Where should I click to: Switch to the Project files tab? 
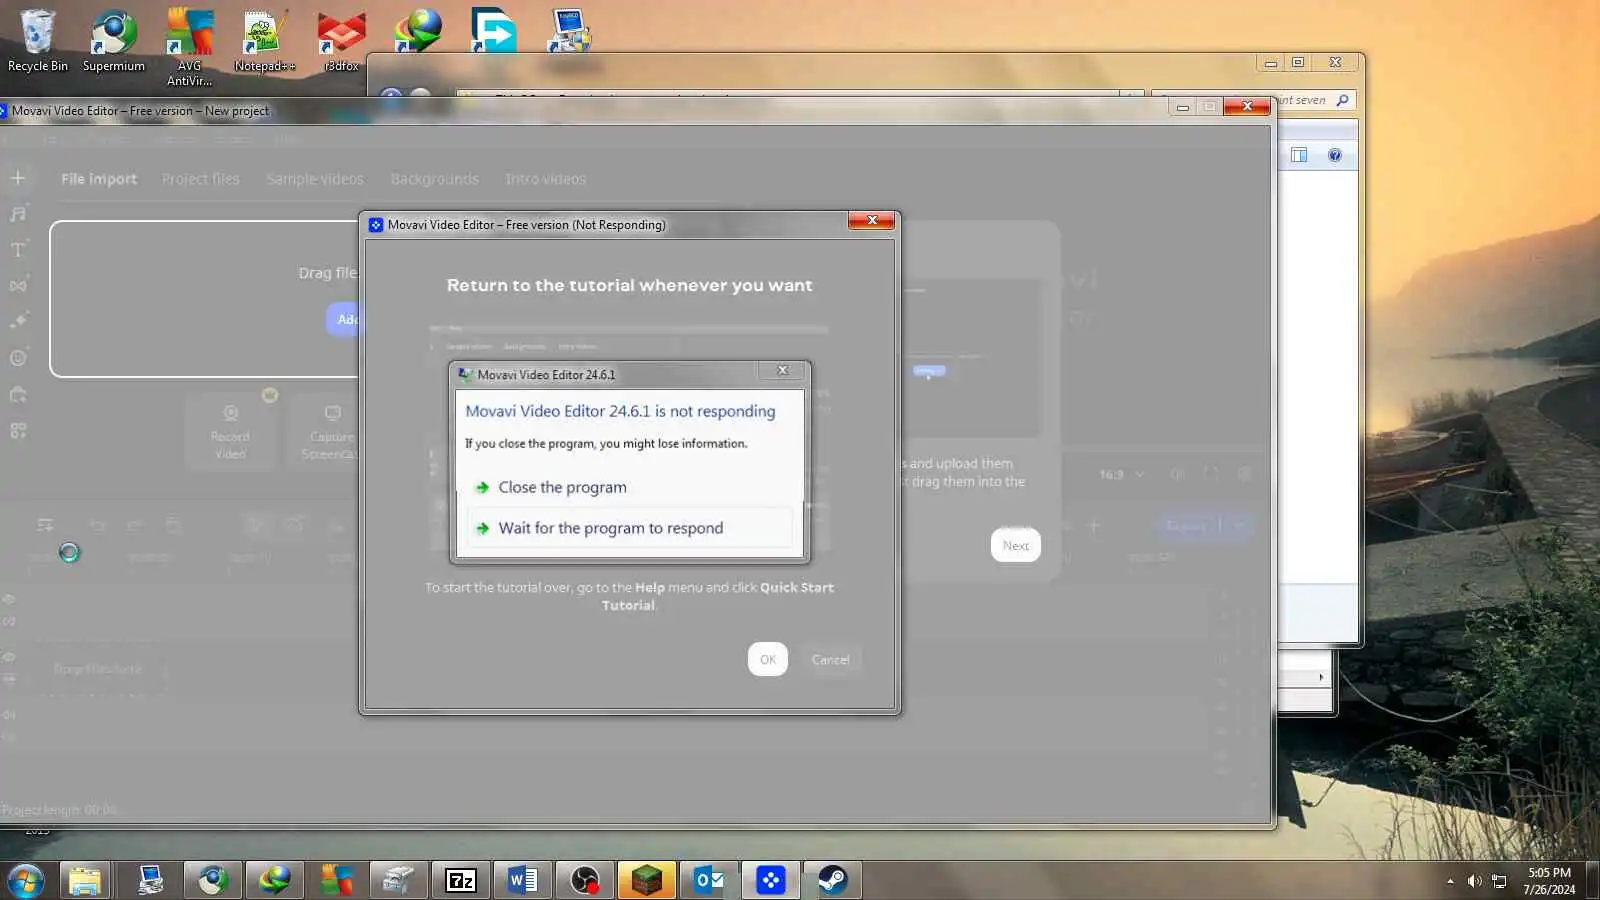tap(201, 179)
